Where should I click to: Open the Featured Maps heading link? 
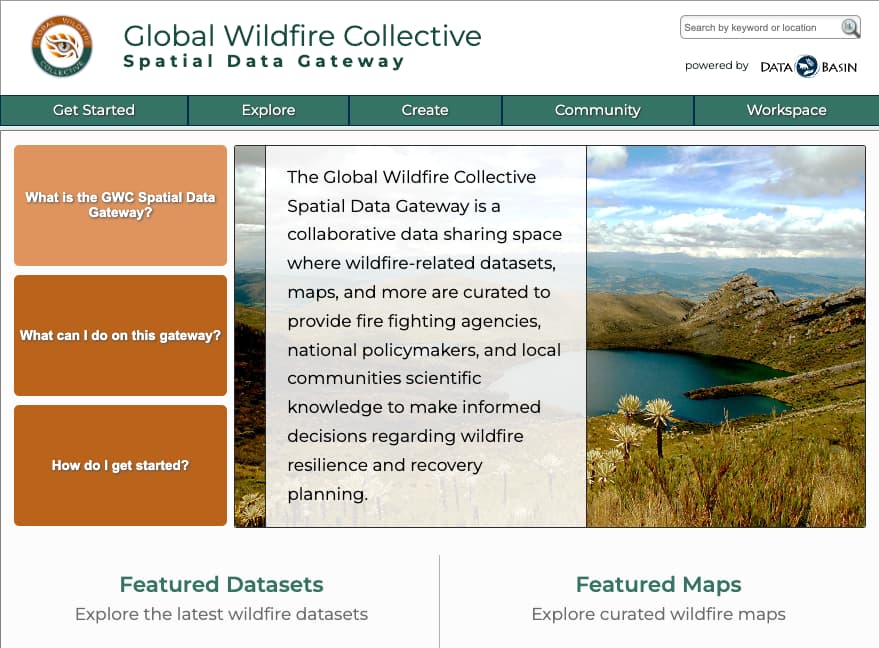click(658, 584)
